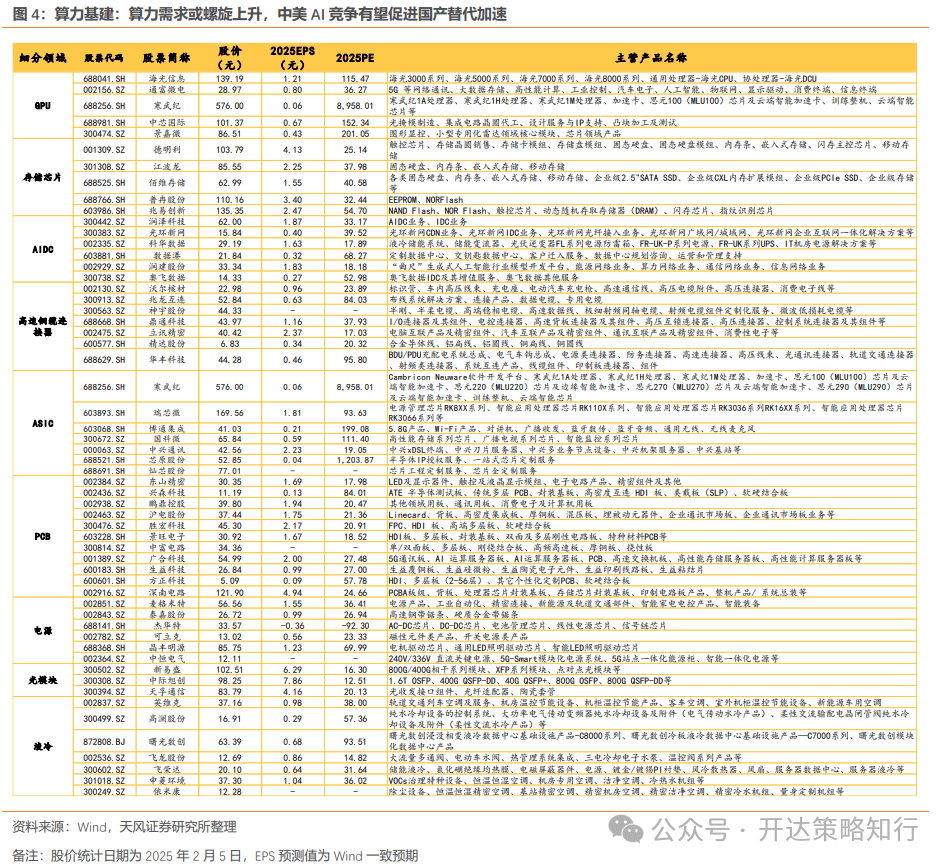
Task: Select the negative PE value '-92.30'
Action: (x=355, y=626)
